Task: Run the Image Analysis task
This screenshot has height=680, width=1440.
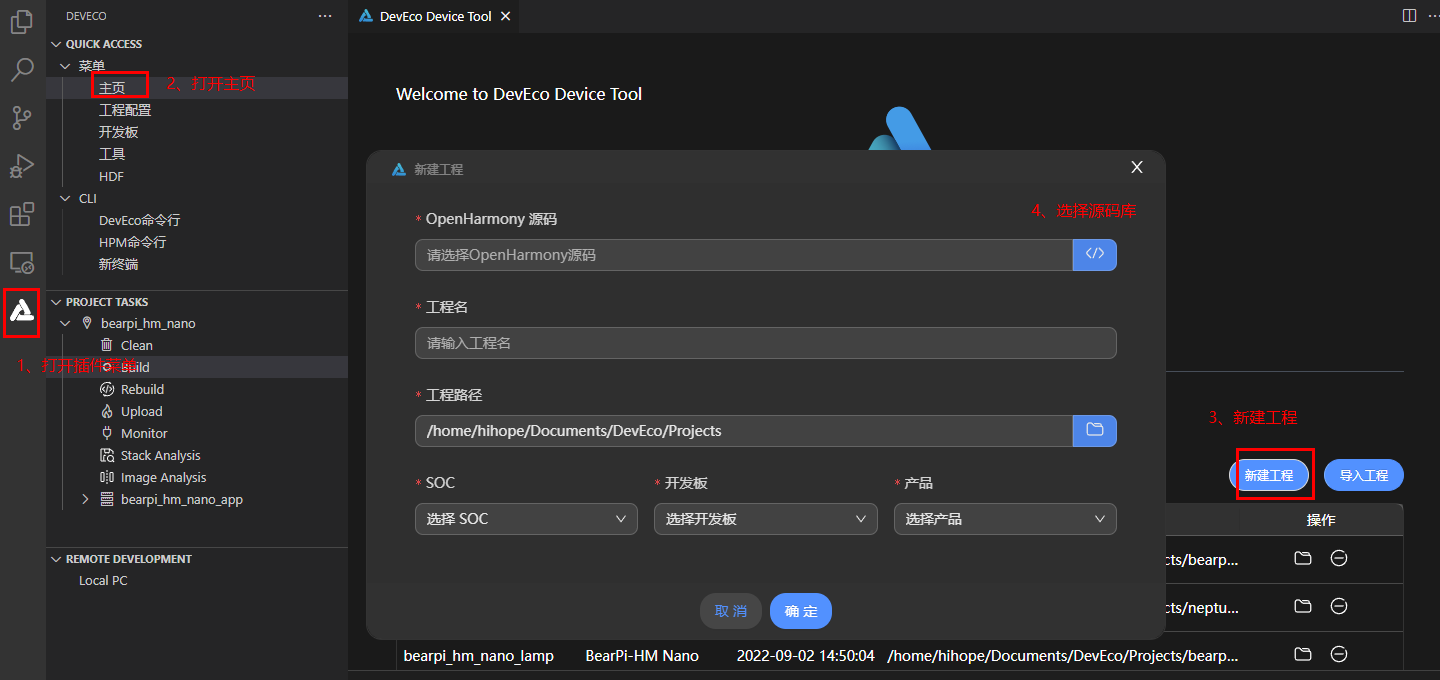Action: 163,477
